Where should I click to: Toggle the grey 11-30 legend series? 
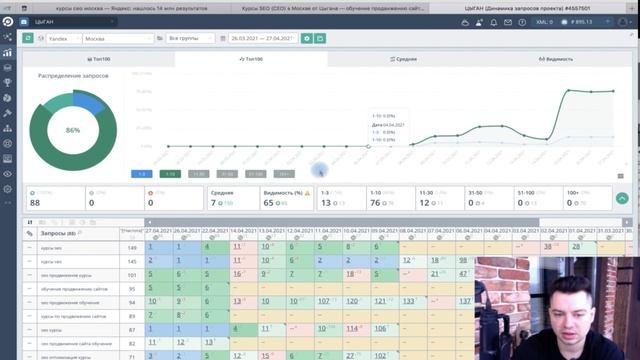point(199,174)
